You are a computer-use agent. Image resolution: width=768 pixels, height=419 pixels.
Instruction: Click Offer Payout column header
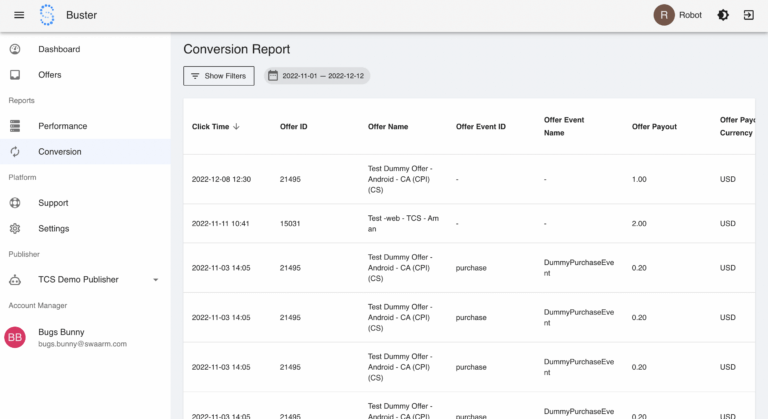tap(654, 126)
